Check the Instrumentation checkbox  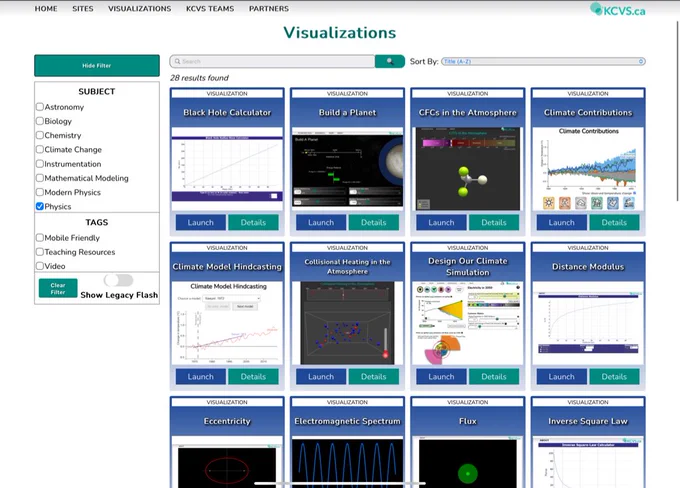[40, 164]
